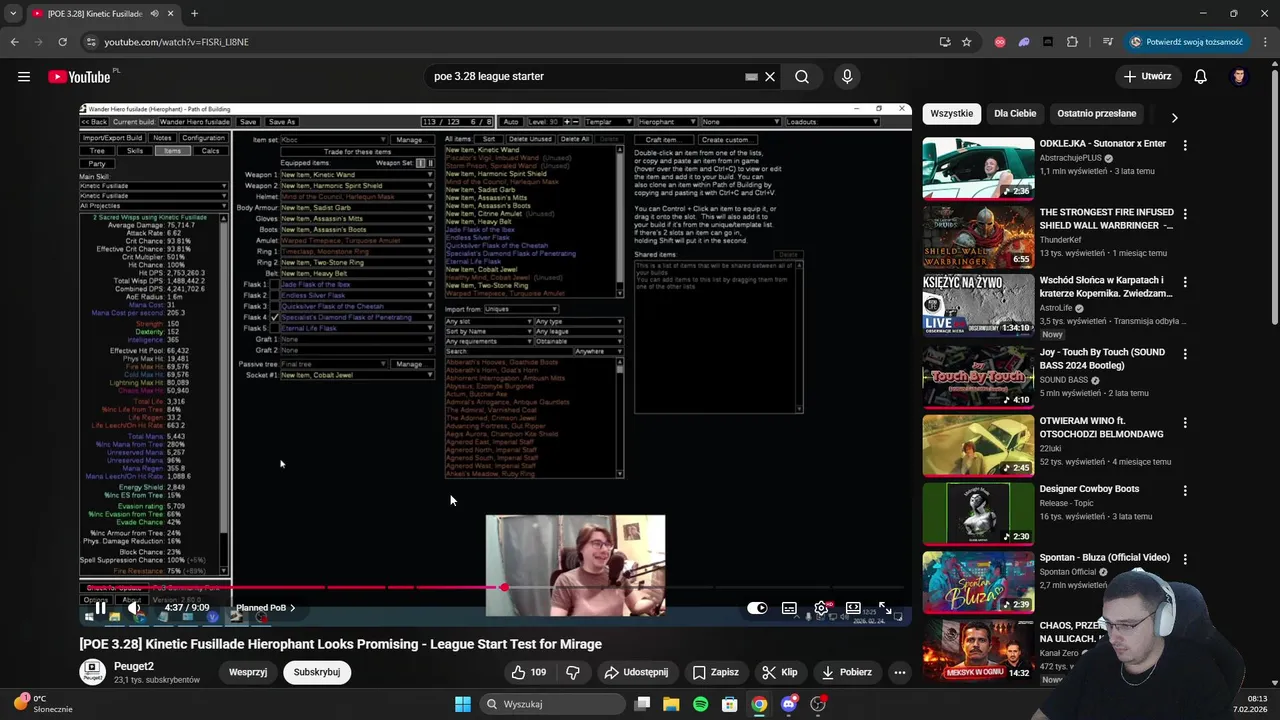Save video with the Zapisz button
The height and width of the screenshot is (720, 1280).
(x=716, y=672)
